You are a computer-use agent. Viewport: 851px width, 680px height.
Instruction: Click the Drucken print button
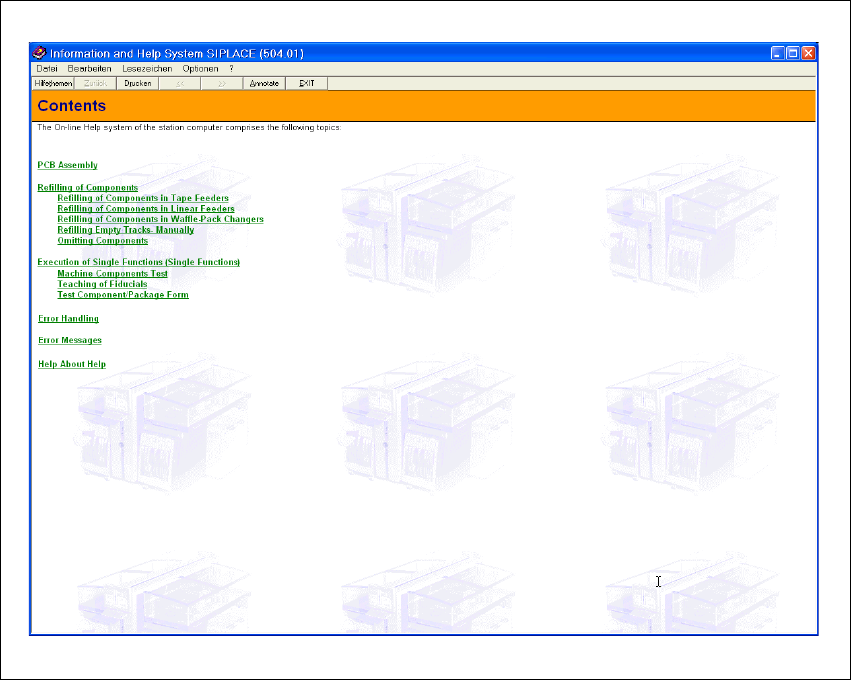(138, 83)
